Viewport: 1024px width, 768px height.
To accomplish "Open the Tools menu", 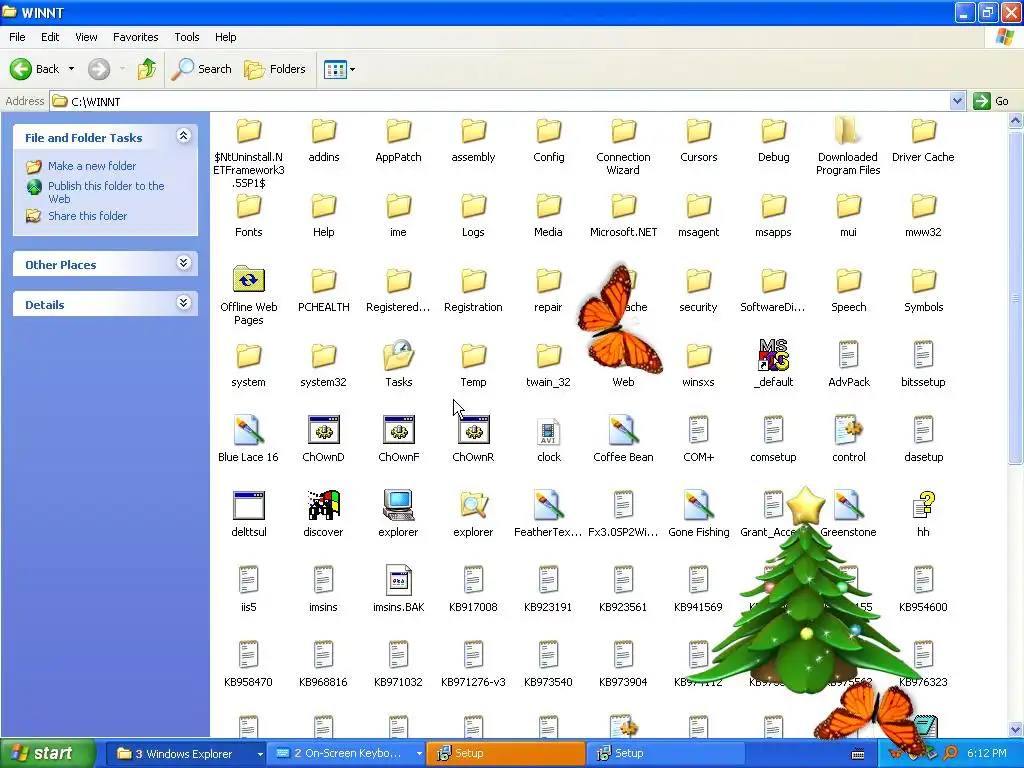I will (x=186, y=37).
